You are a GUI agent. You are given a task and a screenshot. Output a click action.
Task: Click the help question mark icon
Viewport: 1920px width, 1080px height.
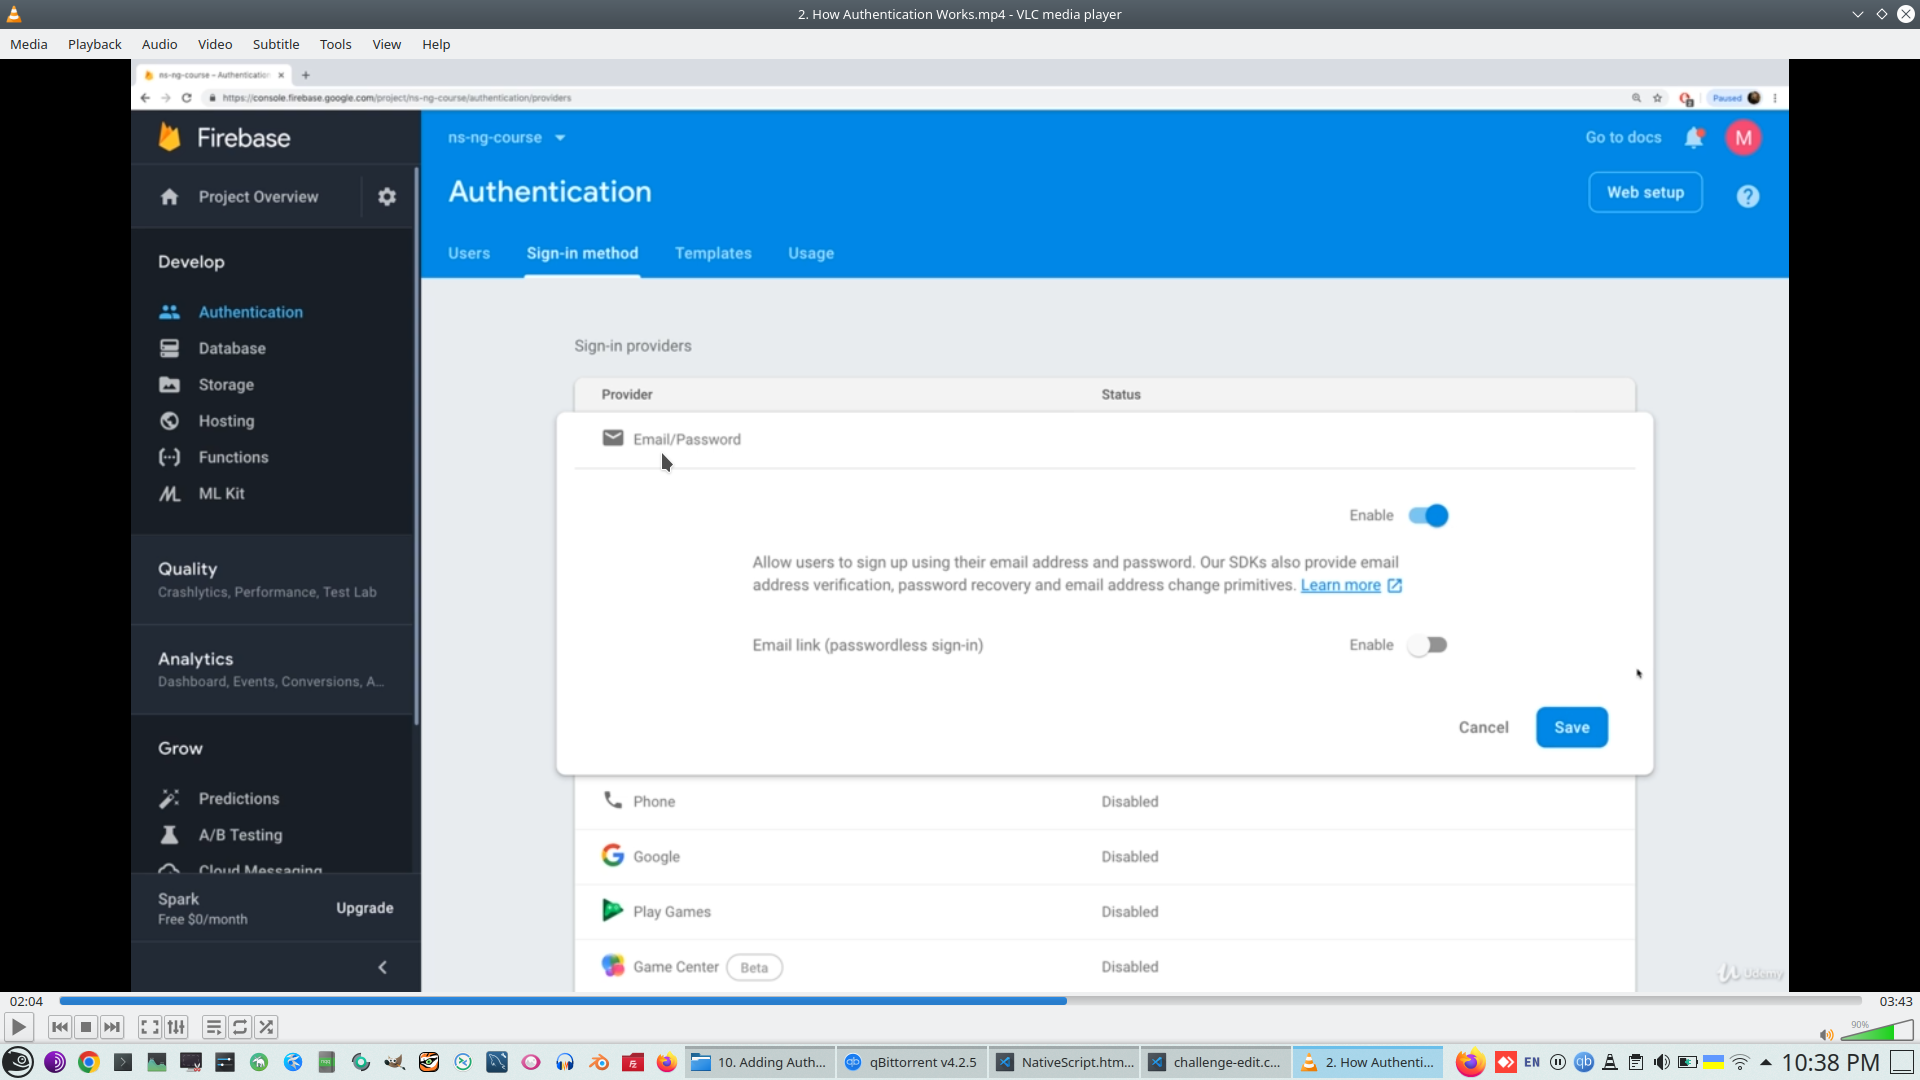(1747, 197)
